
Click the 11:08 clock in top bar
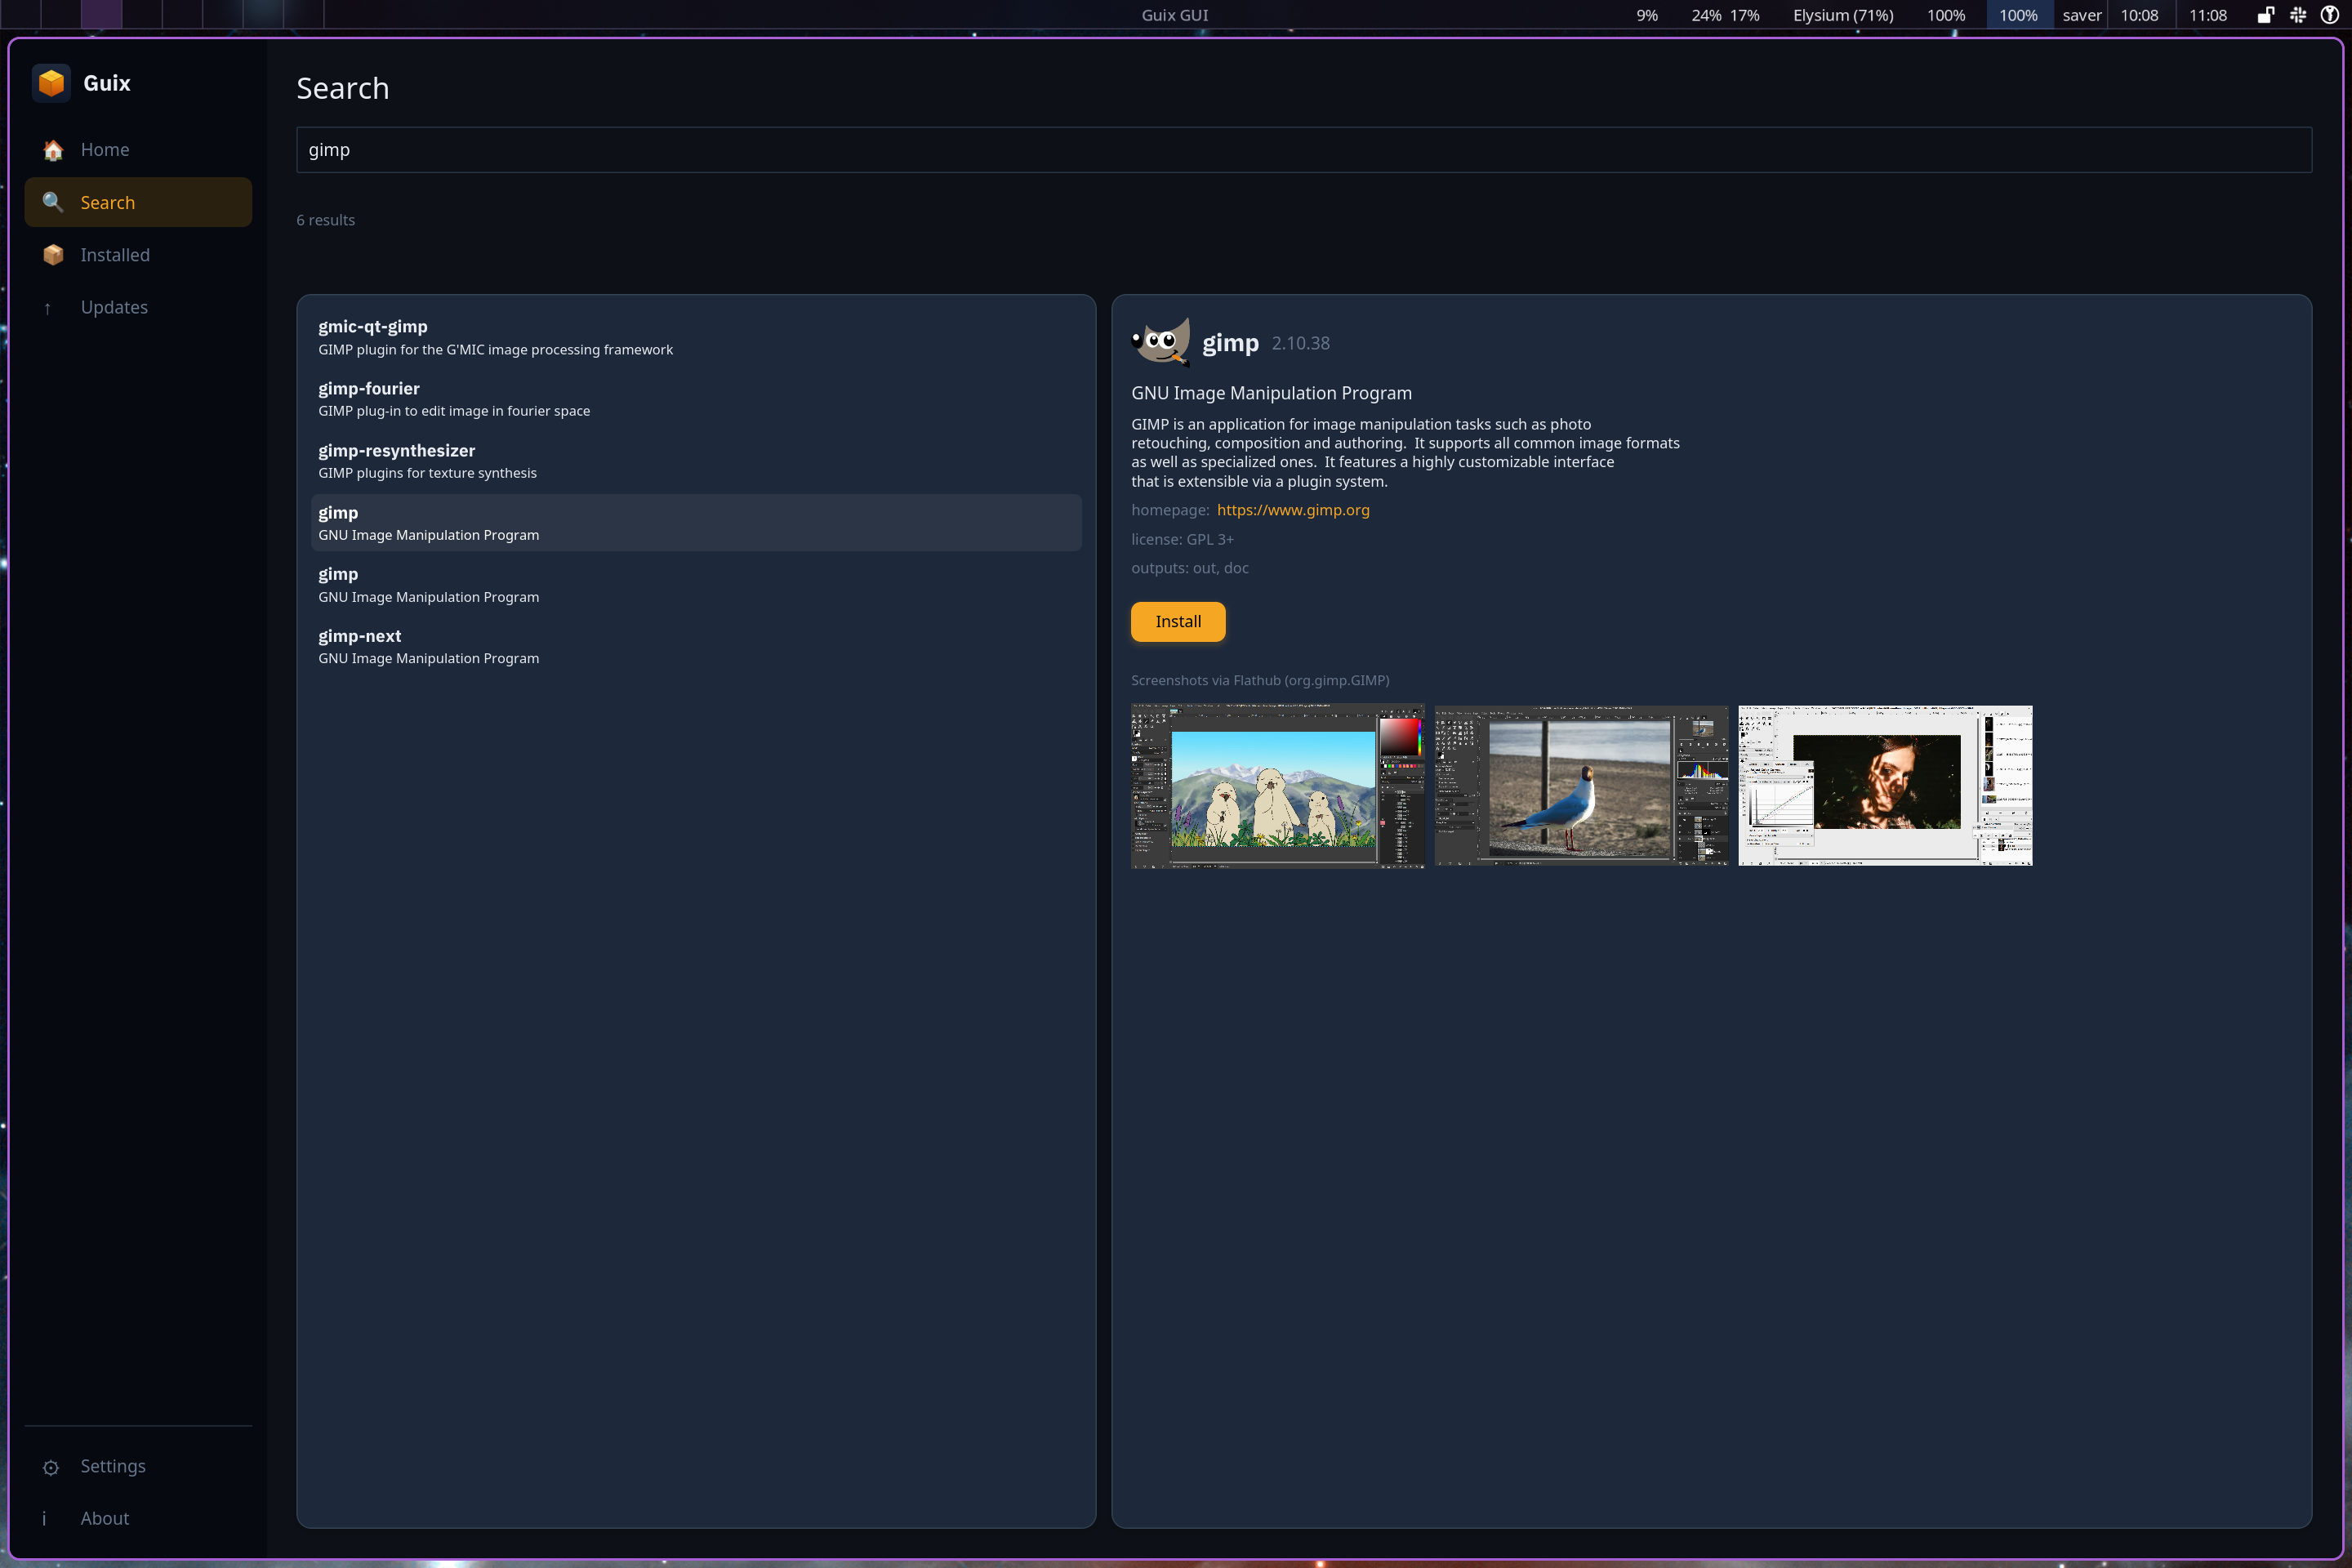[x=2208, y=15]
